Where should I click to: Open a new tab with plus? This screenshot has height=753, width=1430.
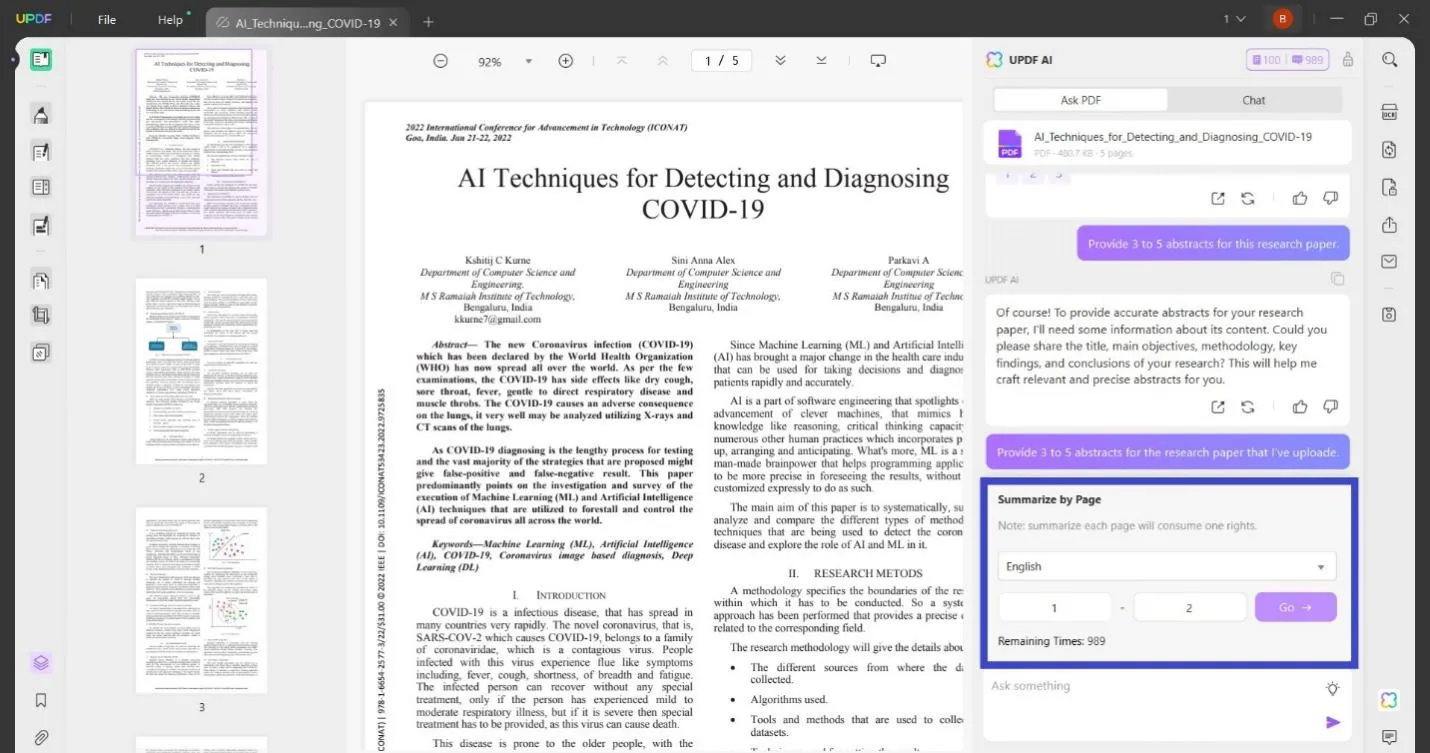click(428, 22)
